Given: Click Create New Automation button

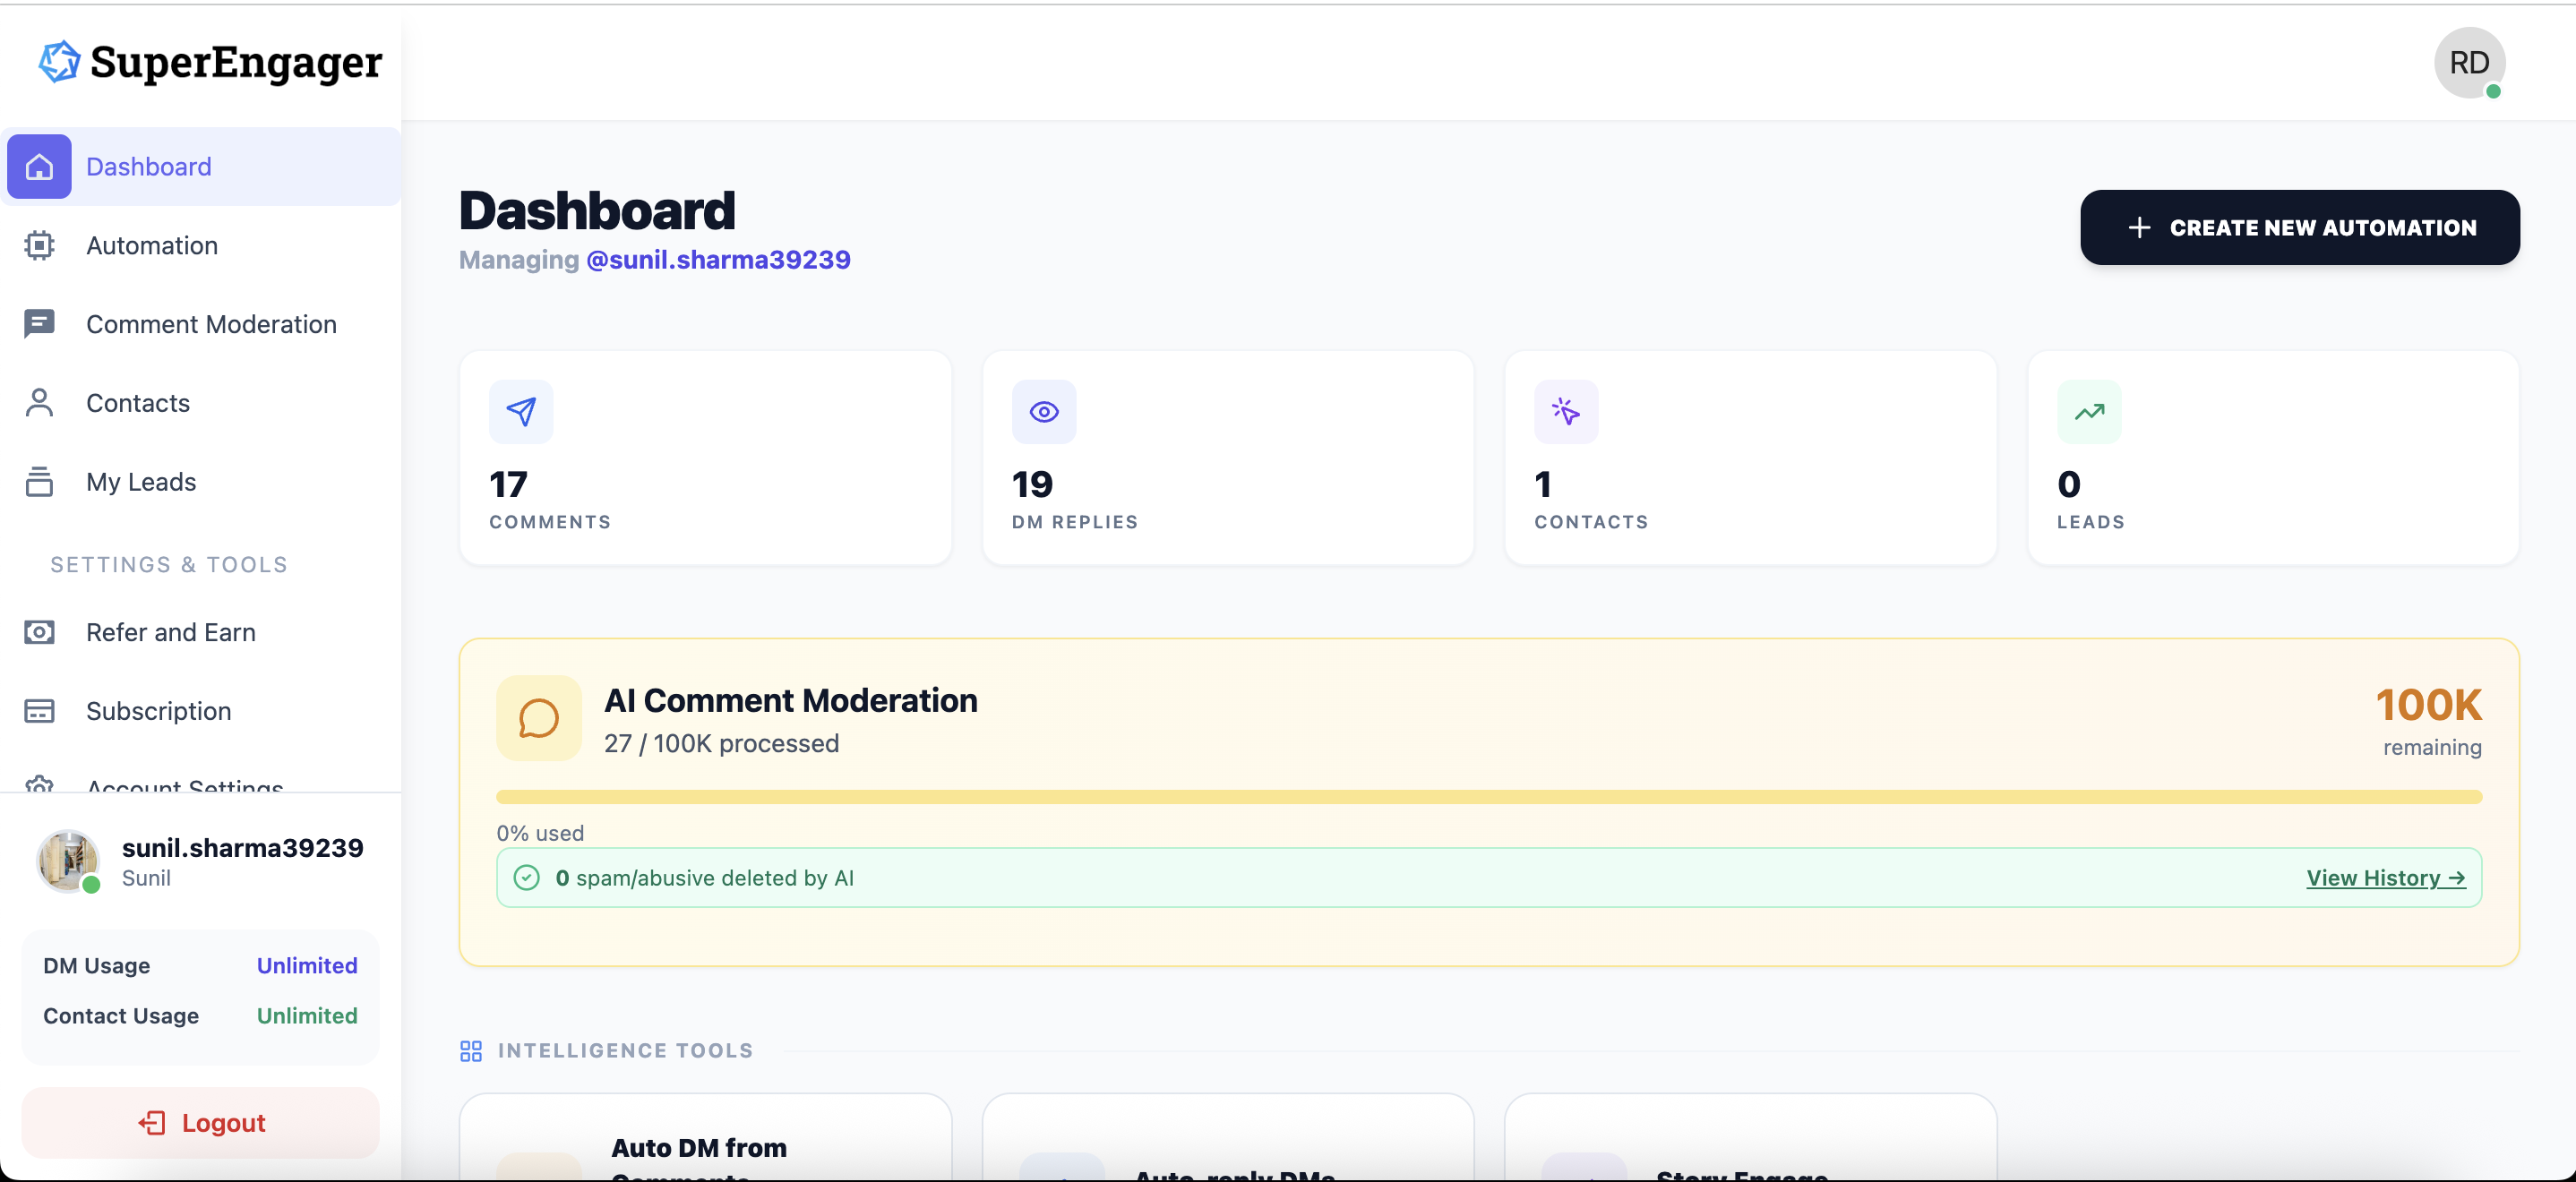Looking at the screenshot, I should point(2300,228).
